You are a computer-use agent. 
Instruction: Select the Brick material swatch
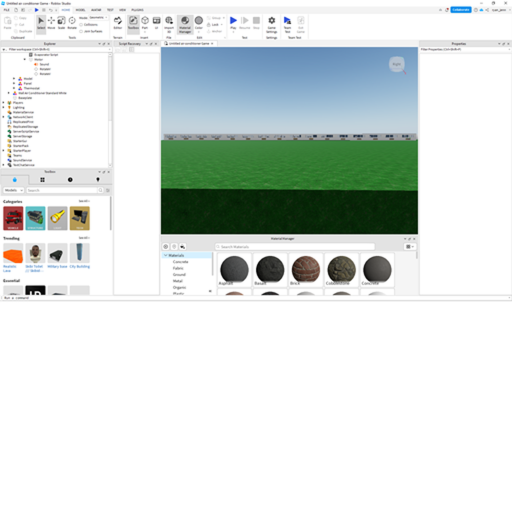306,270
